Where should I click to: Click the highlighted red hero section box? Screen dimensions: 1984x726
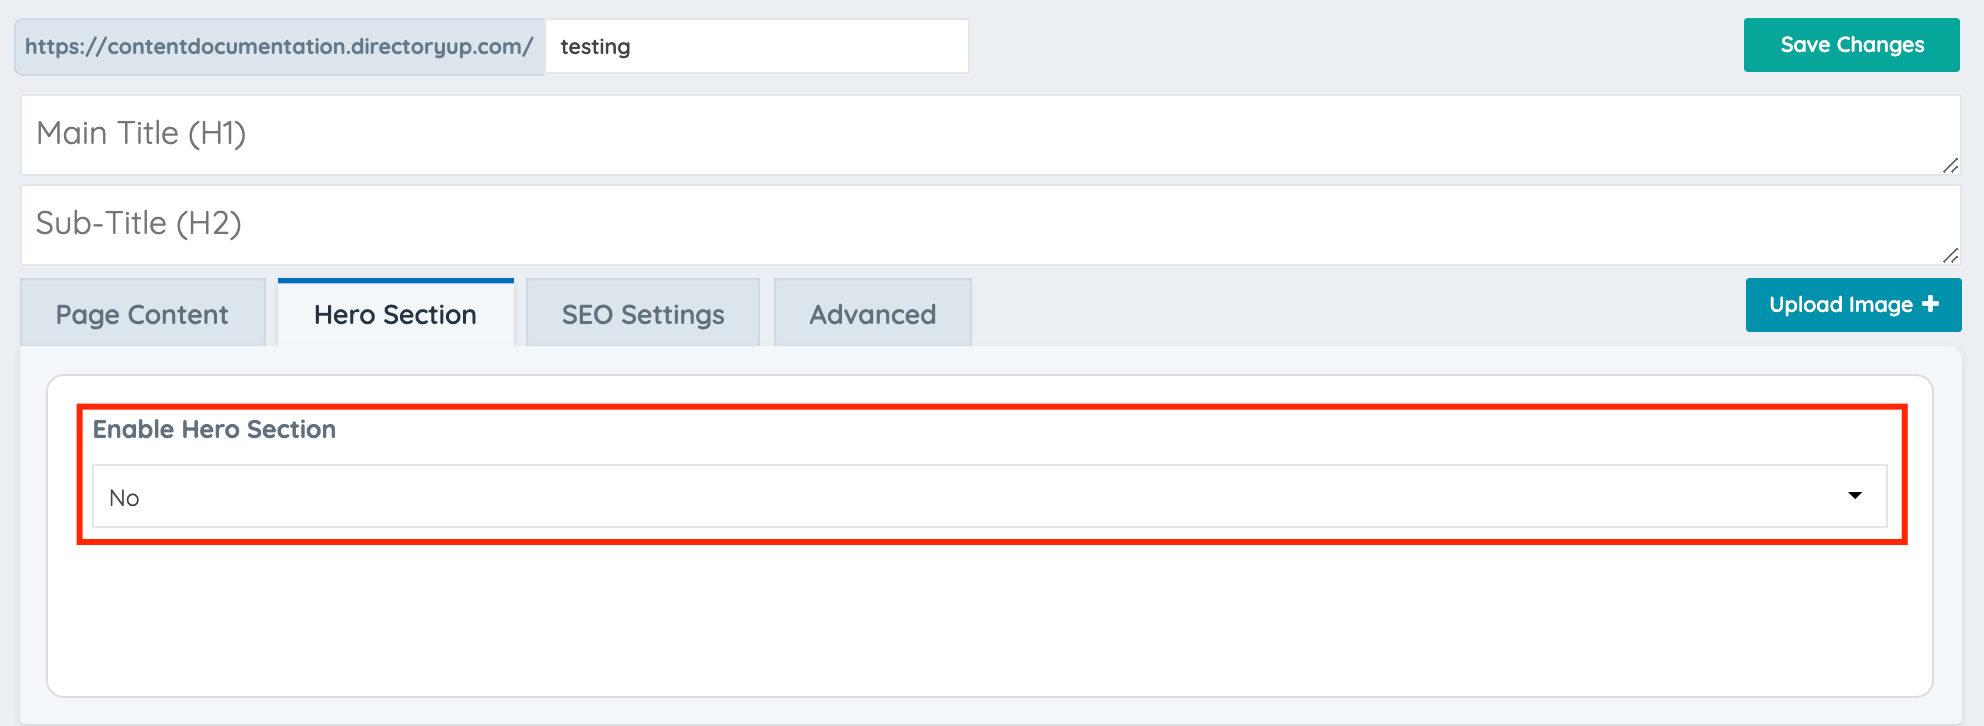click(x=990, y=470)
